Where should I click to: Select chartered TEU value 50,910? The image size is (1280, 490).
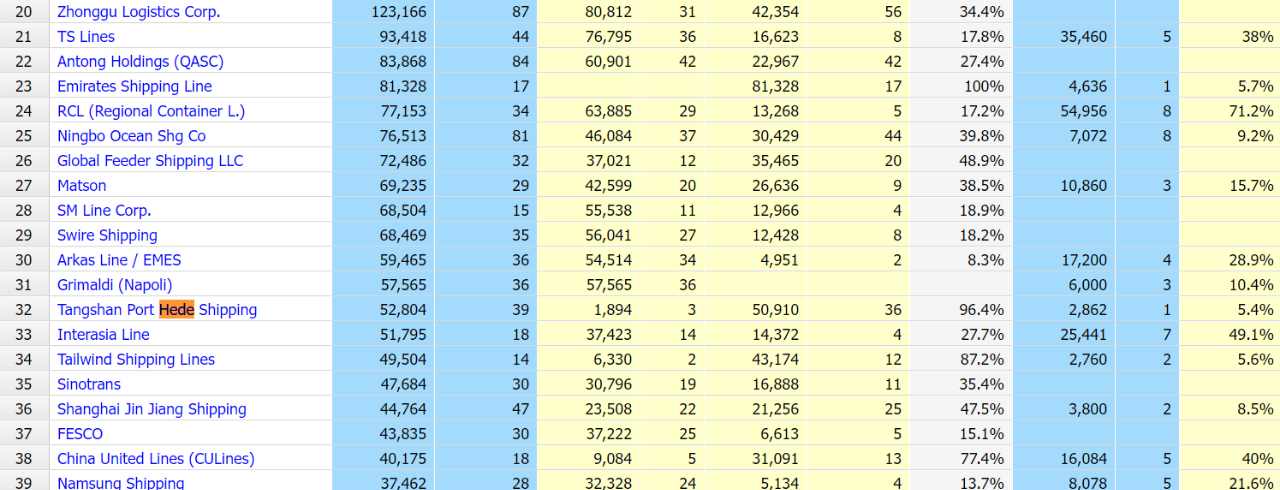coord(775,310)
